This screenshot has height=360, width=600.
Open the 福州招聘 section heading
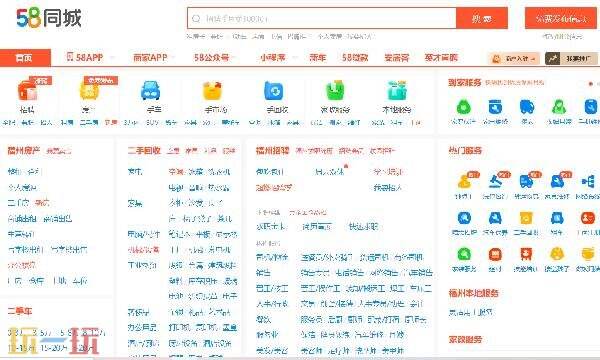point(272,151)
